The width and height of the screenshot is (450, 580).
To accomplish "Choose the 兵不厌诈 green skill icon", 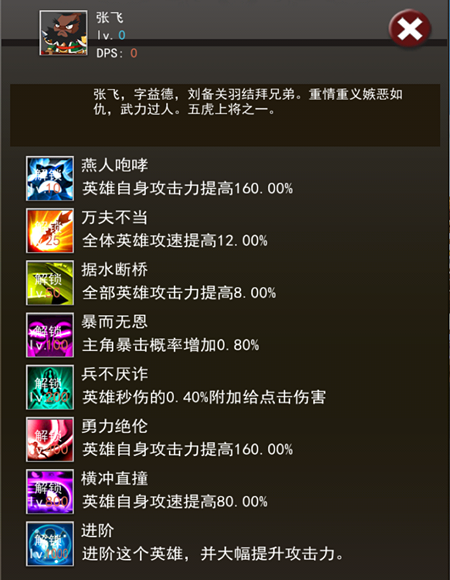I will pyautogui.click(x=50, y=387).
